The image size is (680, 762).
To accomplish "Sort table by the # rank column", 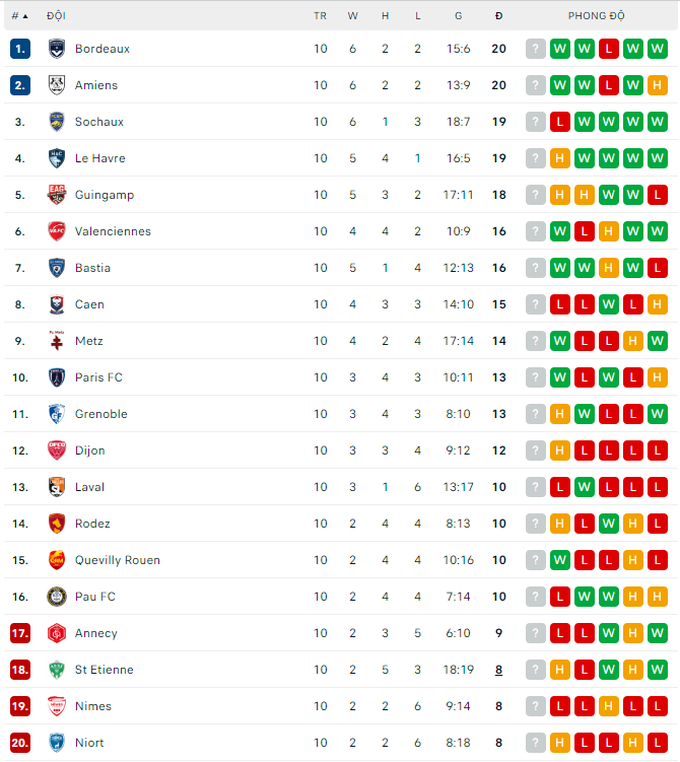I will 19,16.
